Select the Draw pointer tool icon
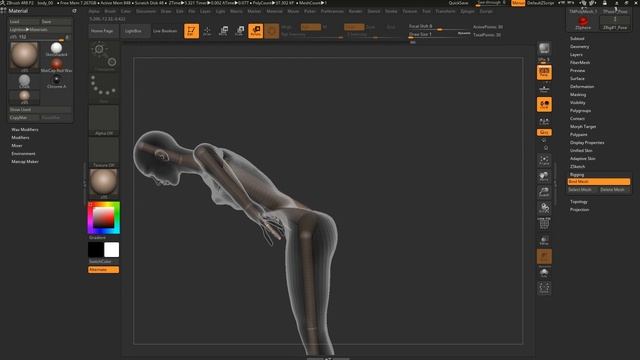The height and width of the screenshot is (360, 640). pos(207,31)
